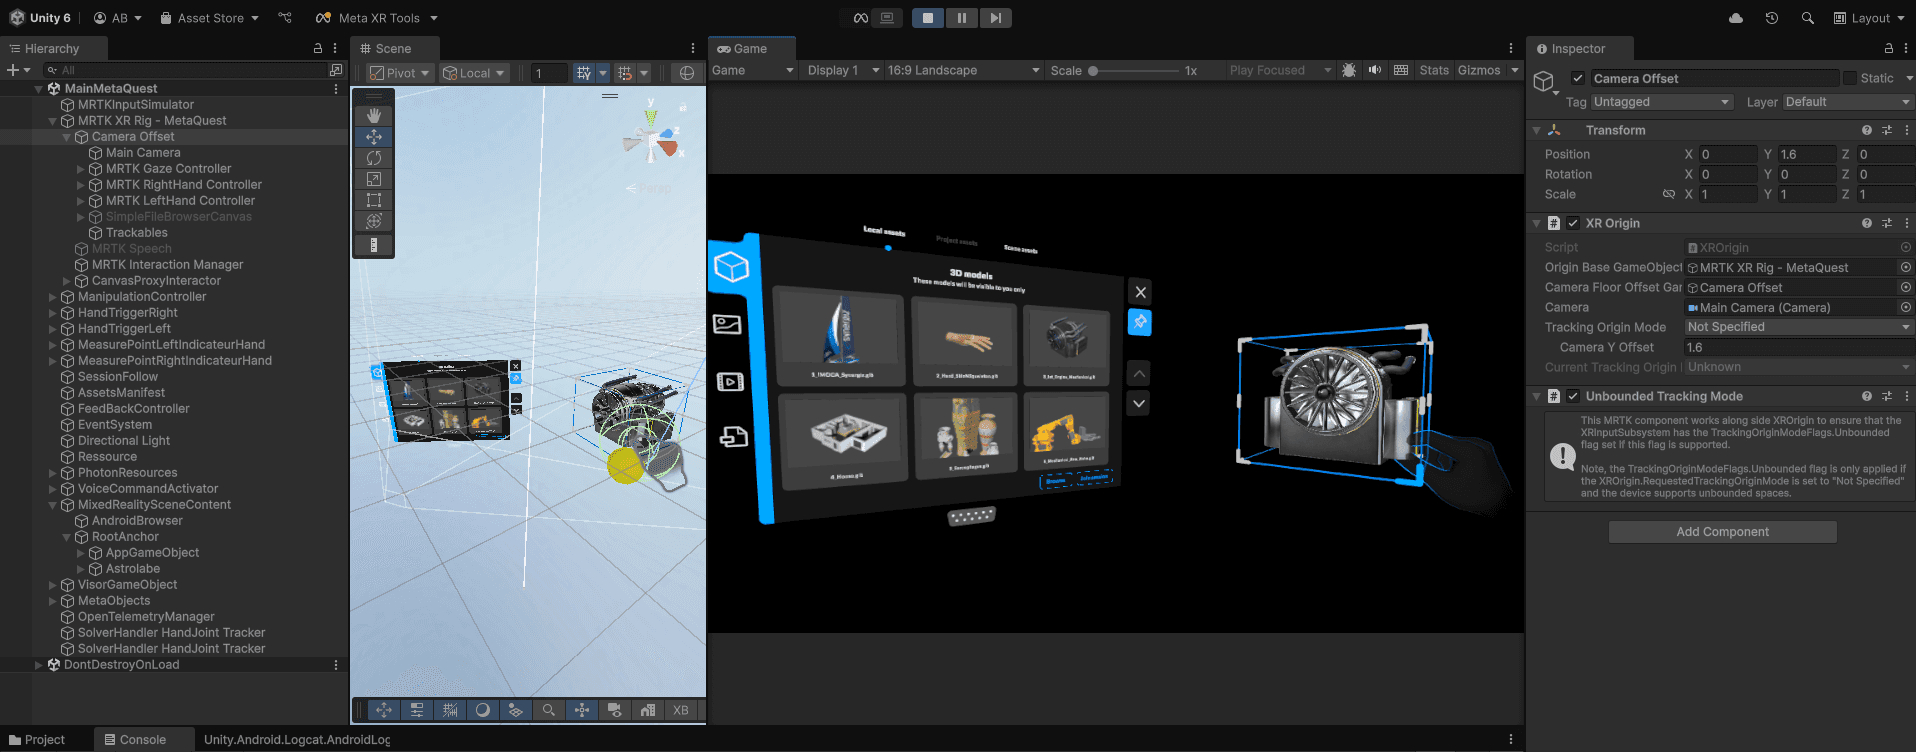Open the Unity cloud services icon
The image size is (1916, 752).
(x=1736, y=18)
